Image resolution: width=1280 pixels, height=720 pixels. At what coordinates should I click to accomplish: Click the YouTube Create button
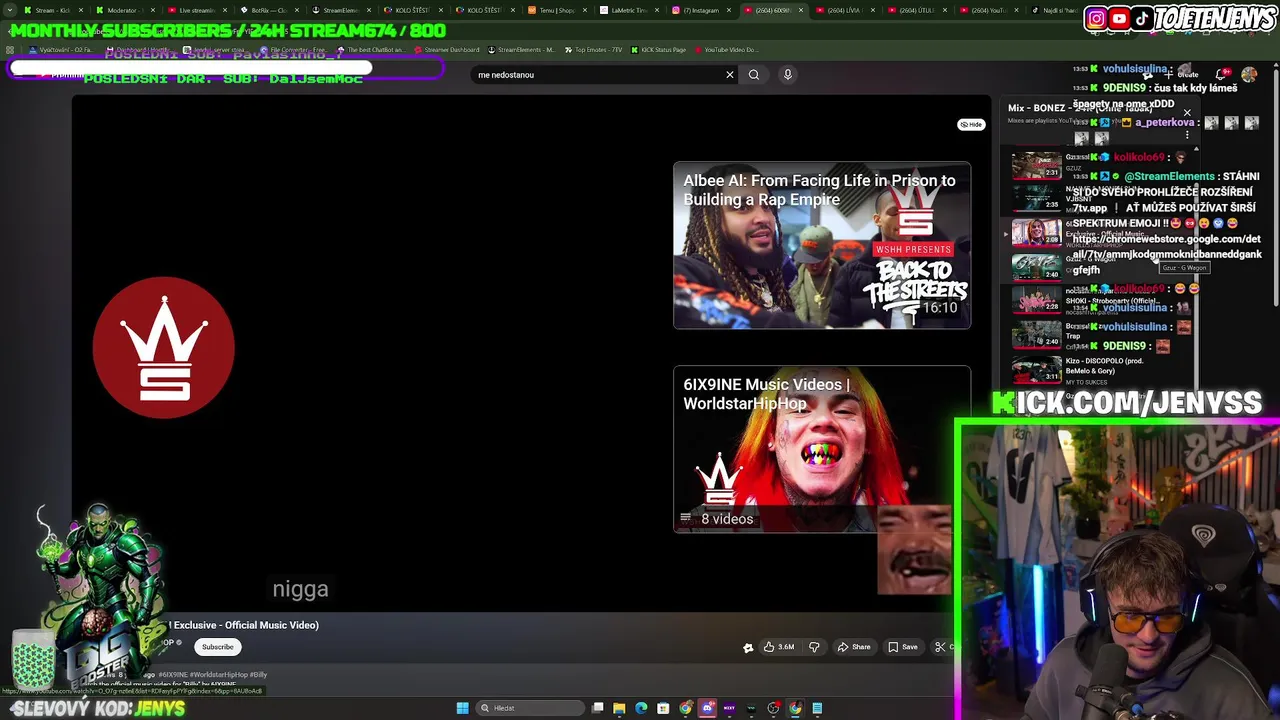coord(1182,74)
